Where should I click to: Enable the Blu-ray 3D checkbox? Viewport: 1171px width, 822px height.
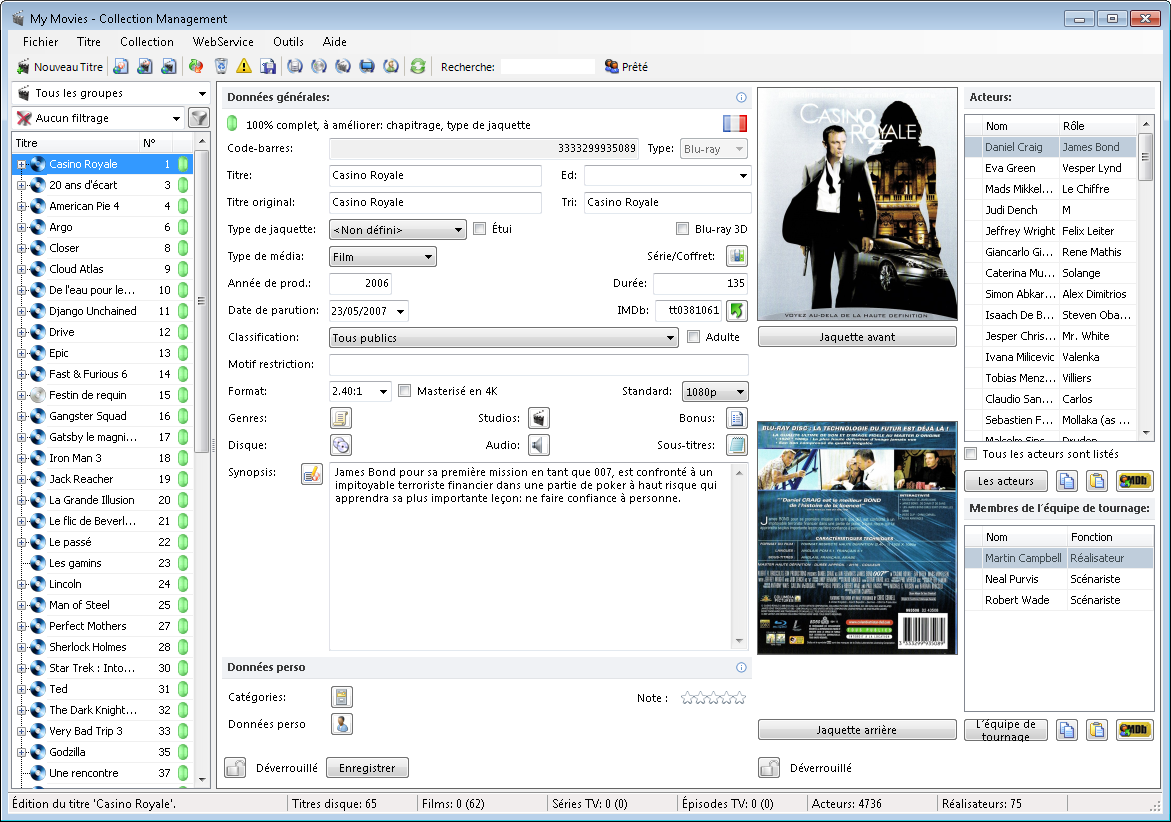point(682,228)
